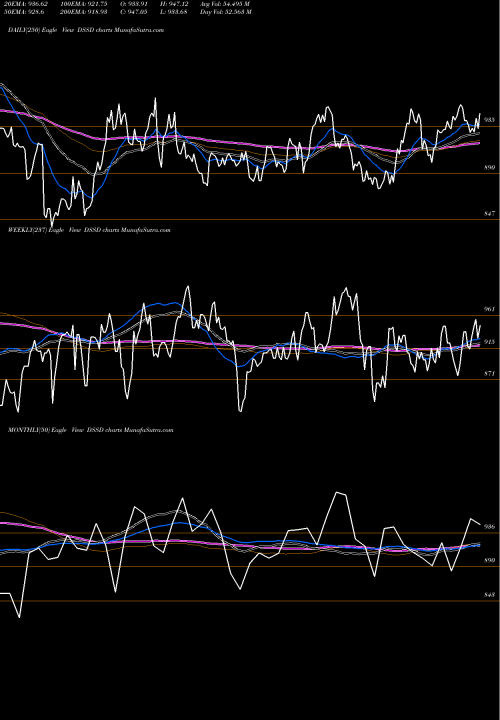Image resolution: width=500 pixels, height=720 pixels.
Task: Select the close price C: value
Action: 134,12
